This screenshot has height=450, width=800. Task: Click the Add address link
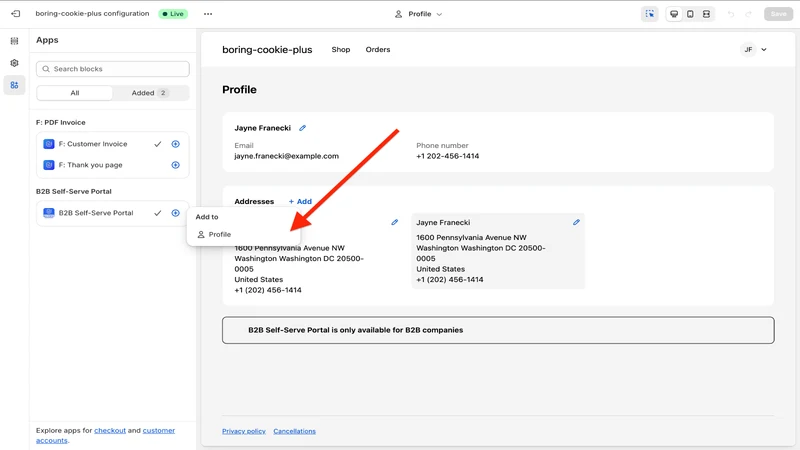[x=300, y=202]
